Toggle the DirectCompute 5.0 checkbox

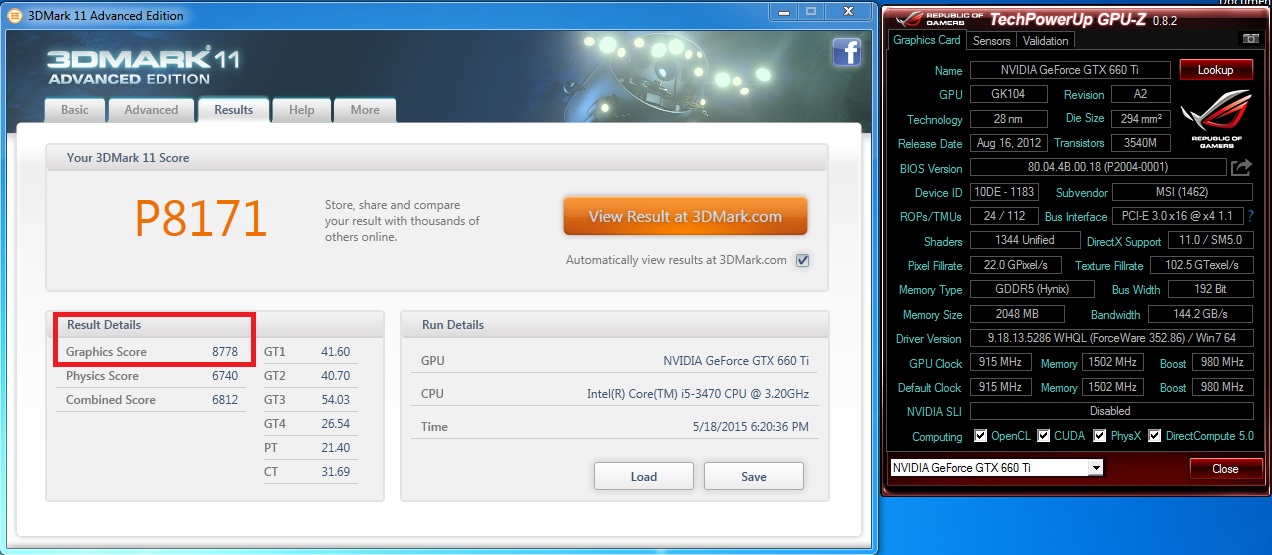pos(1155,436)
